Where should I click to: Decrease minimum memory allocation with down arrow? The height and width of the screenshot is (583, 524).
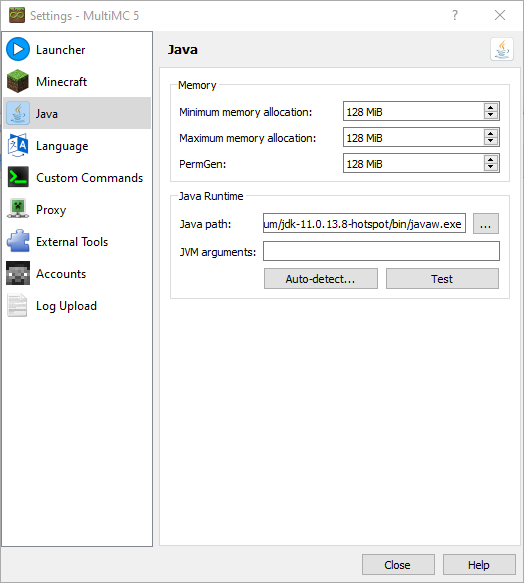click(x=491, y=115)
